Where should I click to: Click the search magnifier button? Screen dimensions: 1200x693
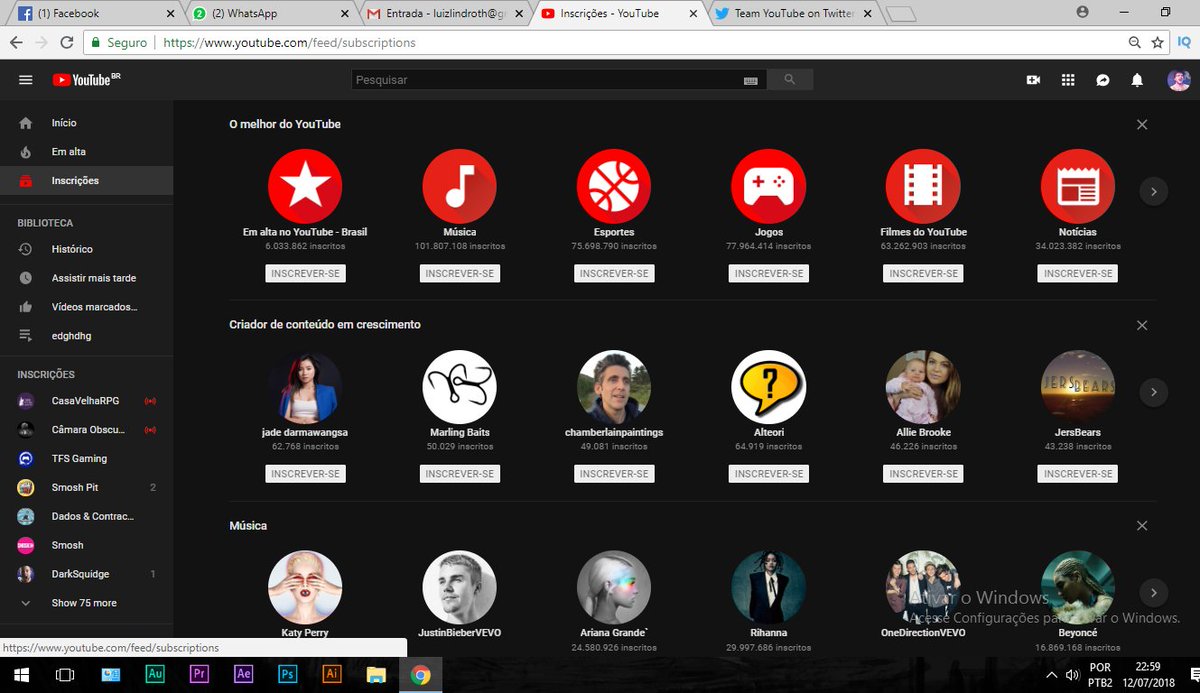[790, 80]
